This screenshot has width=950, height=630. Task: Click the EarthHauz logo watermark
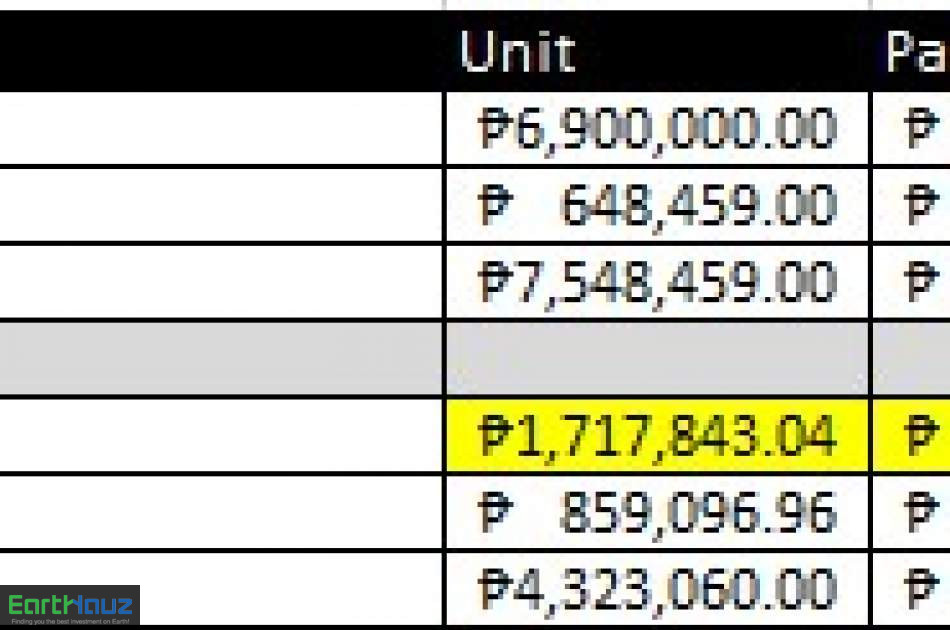pyautogui.click(x=70, y=605)
